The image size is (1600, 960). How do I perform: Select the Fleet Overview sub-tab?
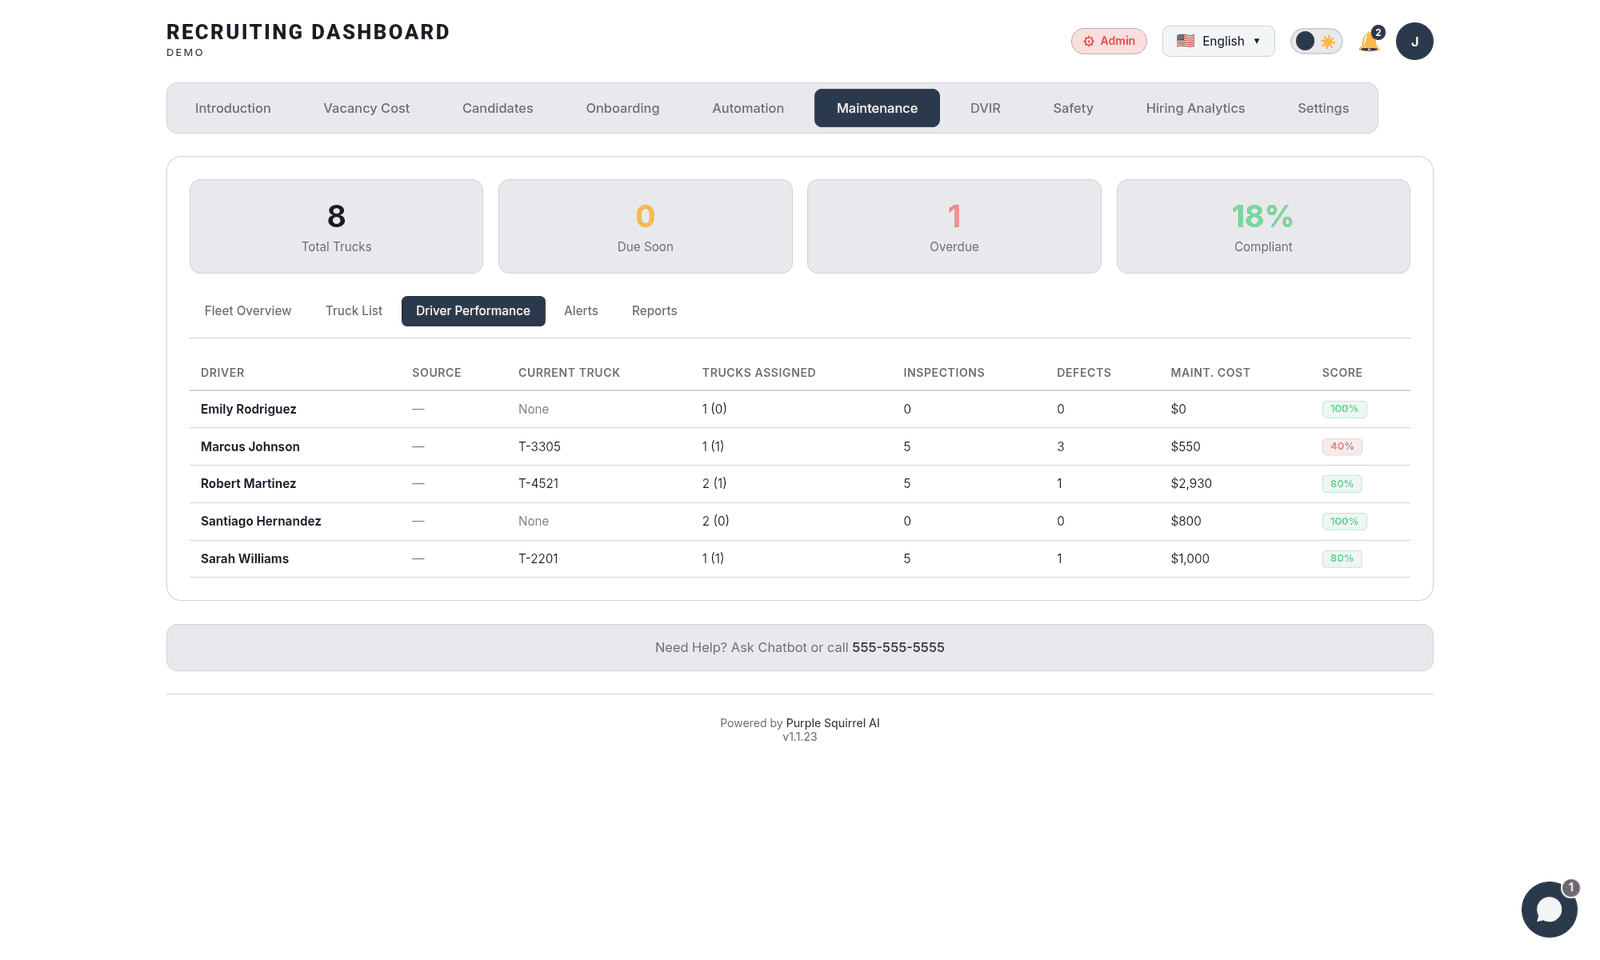[248, 311]
